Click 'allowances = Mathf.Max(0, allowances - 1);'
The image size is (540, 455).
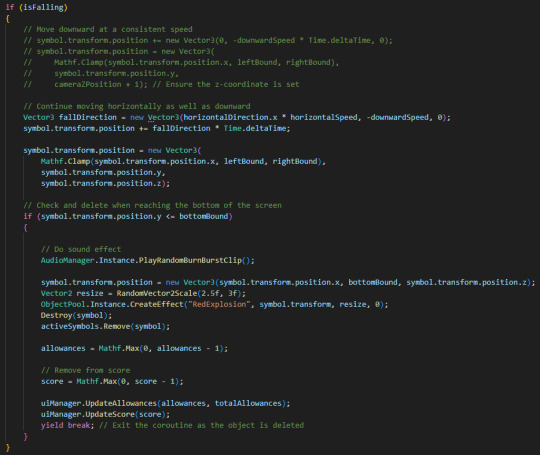134,349
